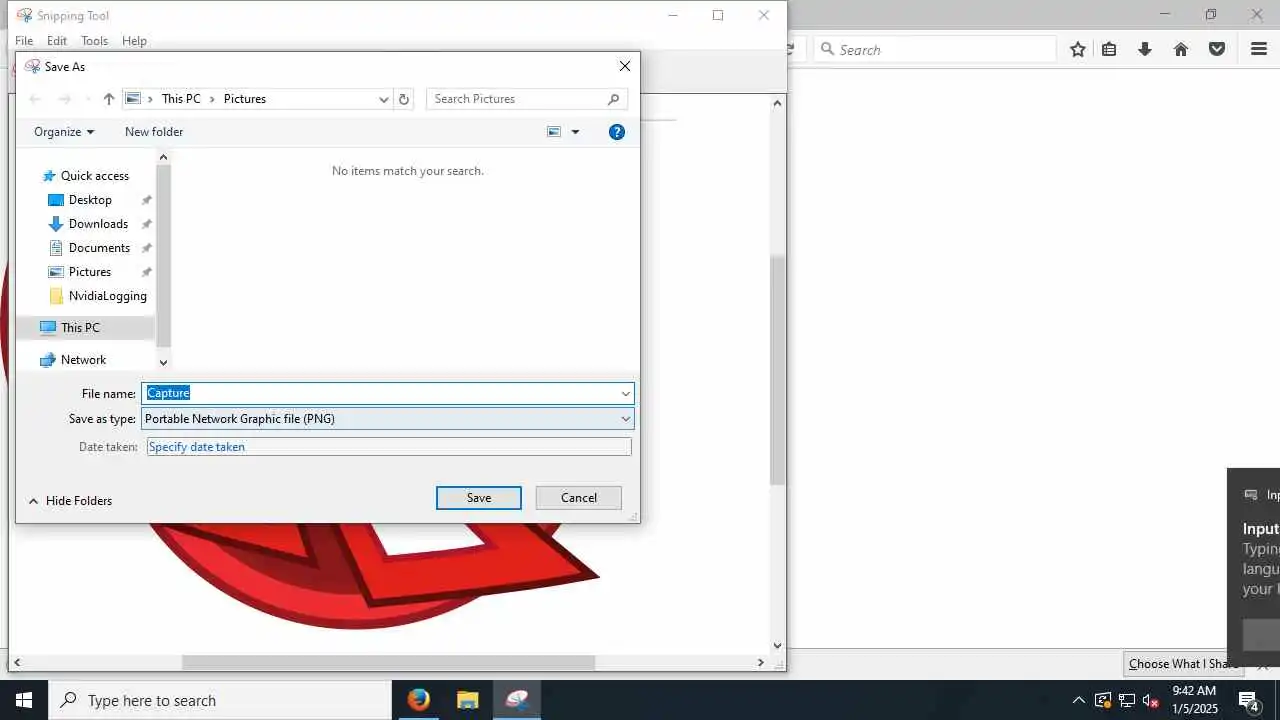
Task: Open the Help question mark icon
Action: pyautogui.click(x=617, y=132)
